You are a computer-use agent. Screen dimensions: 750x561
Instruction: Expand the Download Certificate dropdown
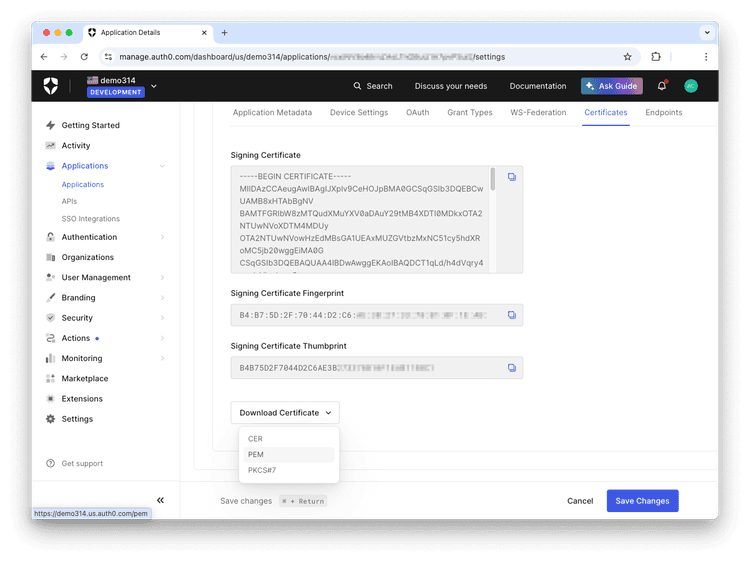(x=285, y=412)
